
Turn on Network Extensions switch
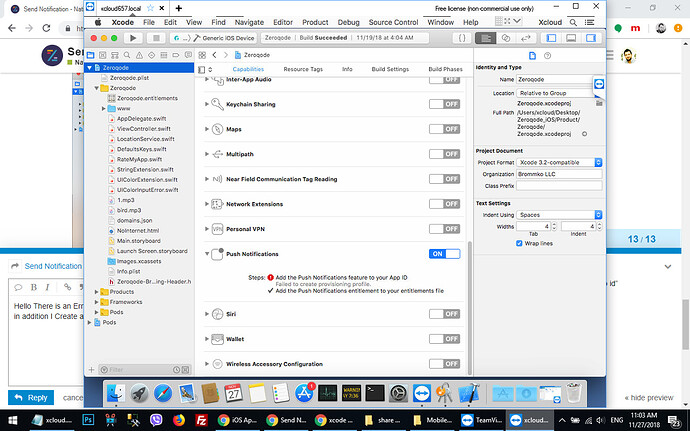(x=444, y=204)
